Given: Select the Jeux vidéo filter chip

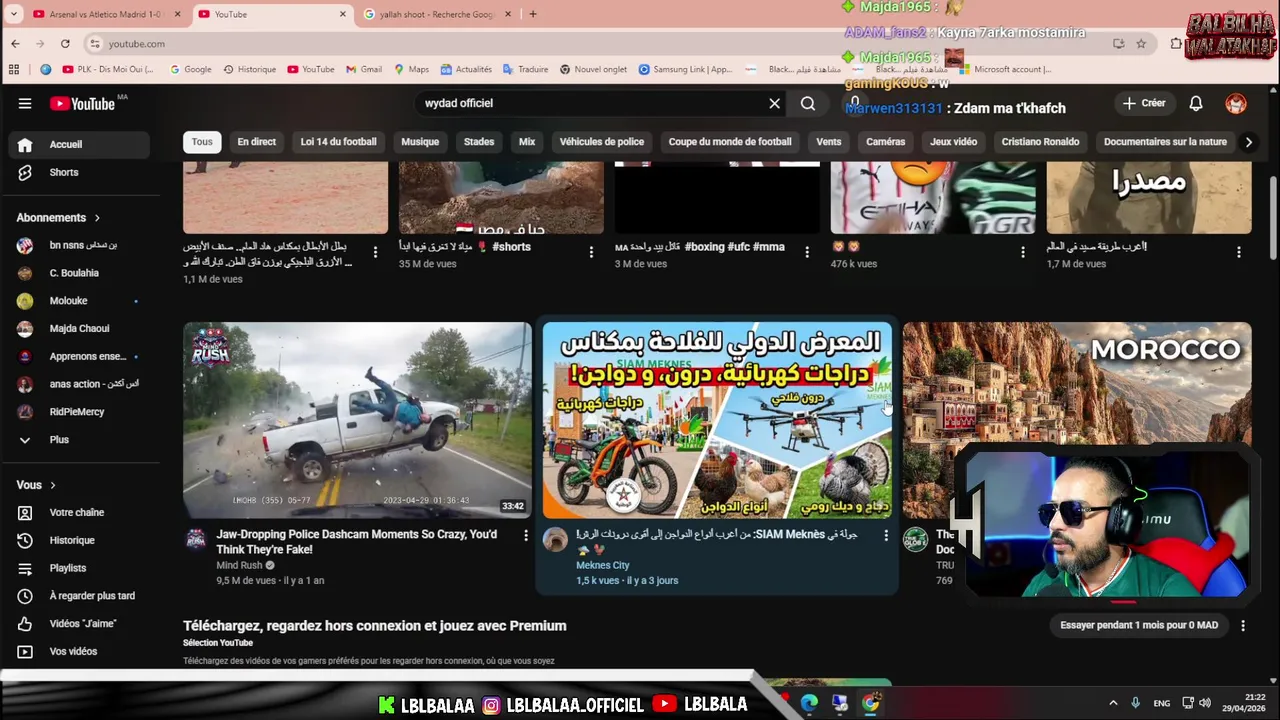Looking at the screenshot, I should (x=953, y=142).
